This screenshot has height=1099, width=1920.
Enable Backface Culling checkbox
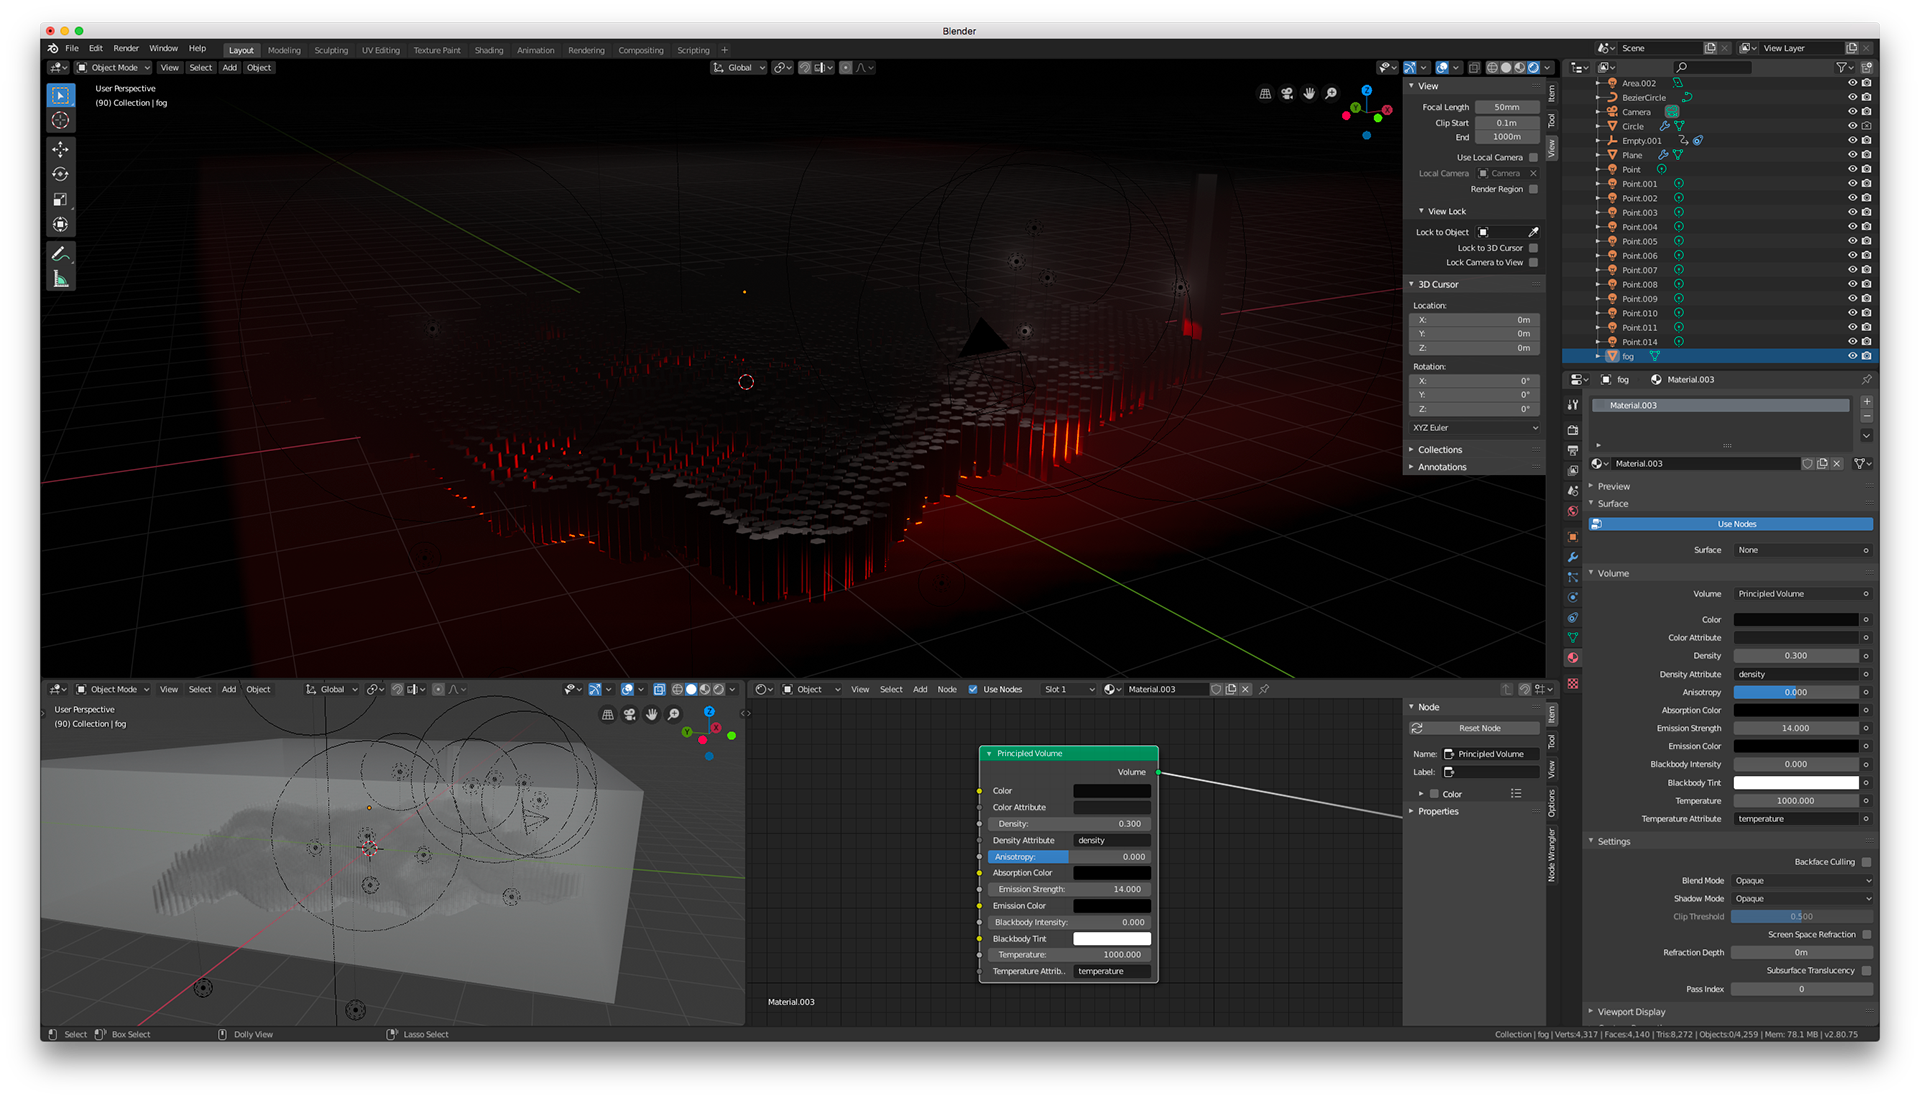point(1866,862)
